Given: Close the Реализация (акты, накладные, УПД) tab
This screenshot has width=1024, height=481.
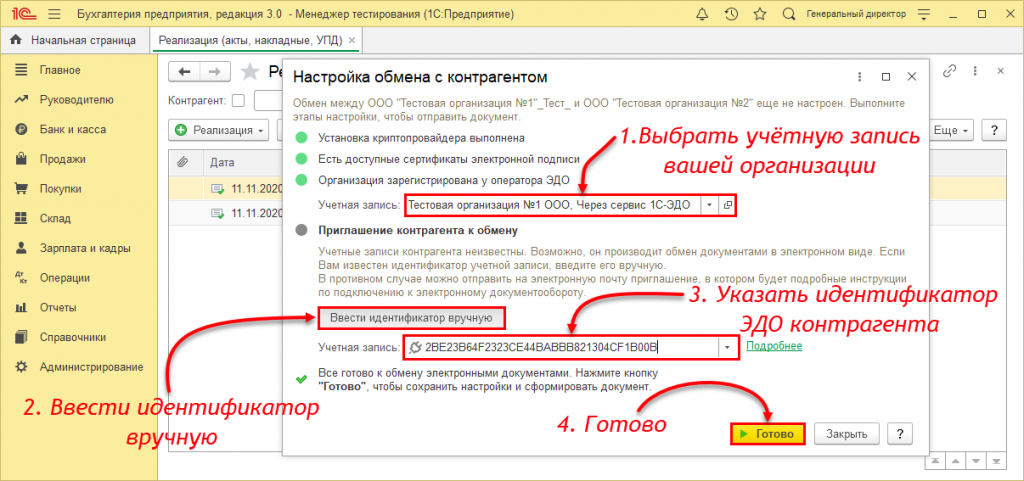Looking at the screenshot, I should click(x=352, y=40).
